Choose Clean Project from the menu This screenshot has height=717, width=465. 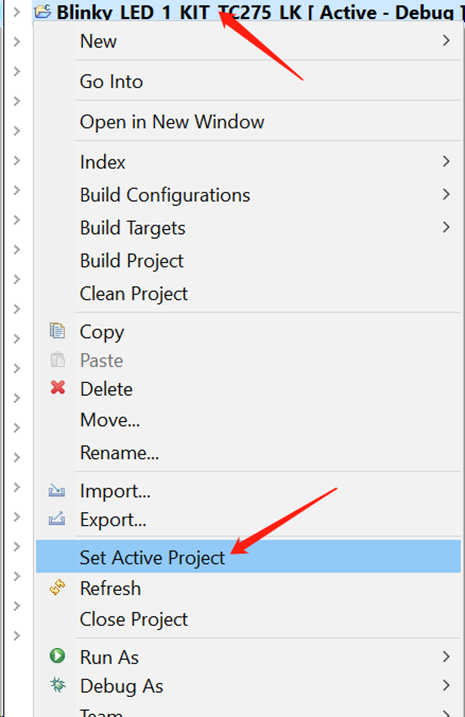click(134, 294)
